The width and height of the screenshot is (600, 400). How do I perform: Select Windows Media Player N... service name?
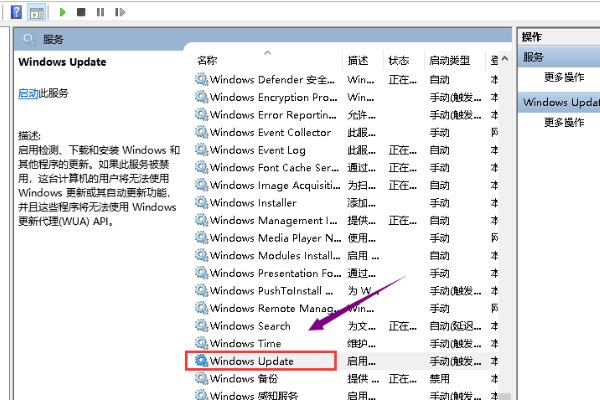click(275, 238)
